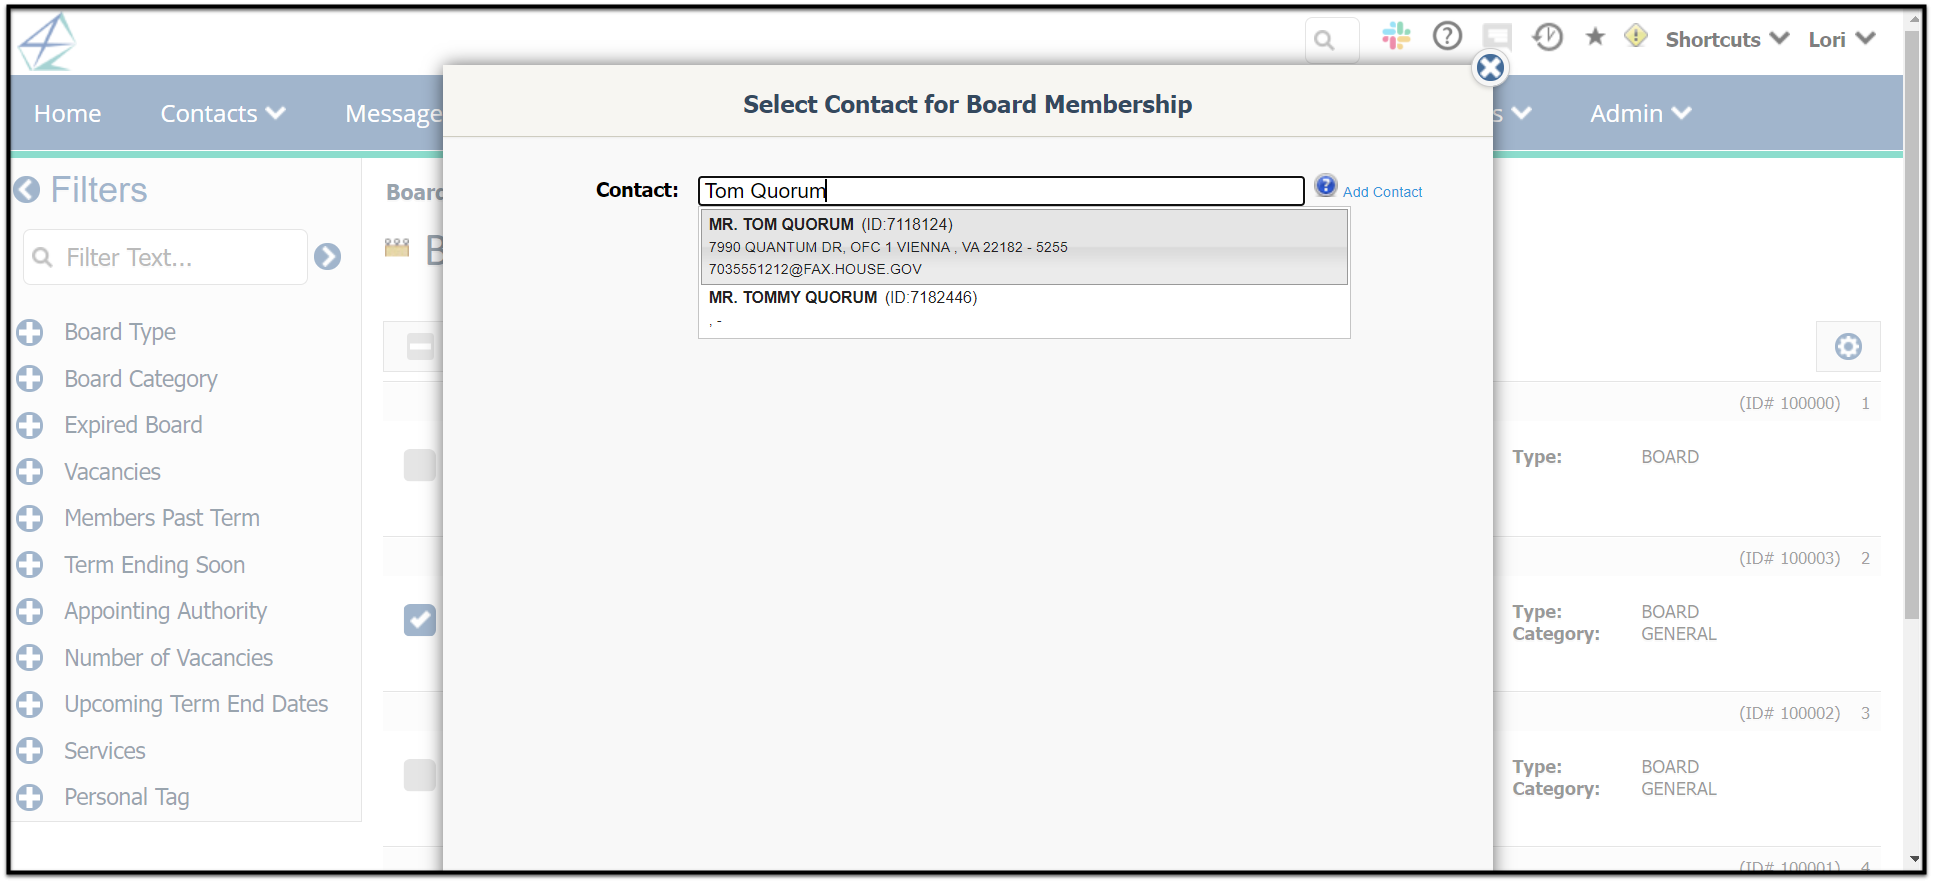Check the third board row checkbox
The height and width of the screenshot is (883, 1933).
[420, 775]
